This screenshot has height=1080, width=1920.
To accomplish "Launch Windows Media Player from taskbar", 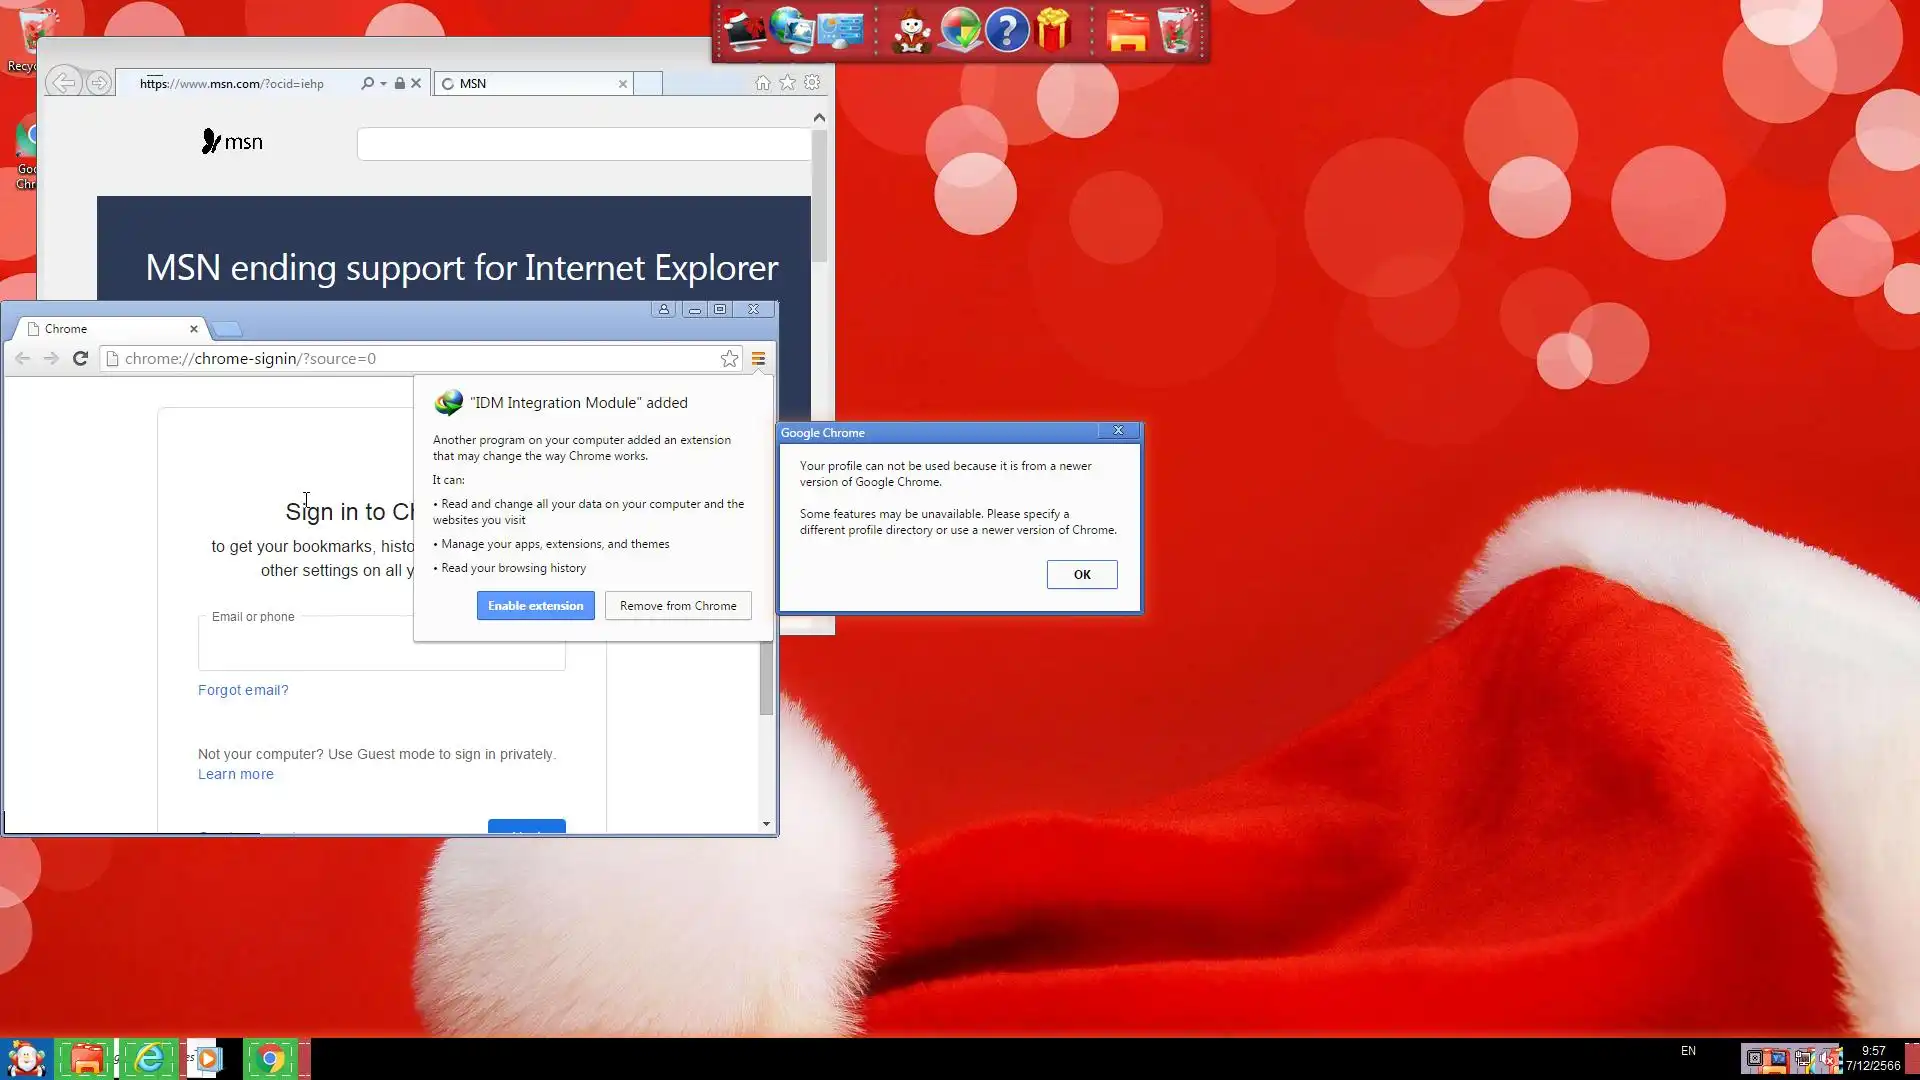I will (208, 1059).
